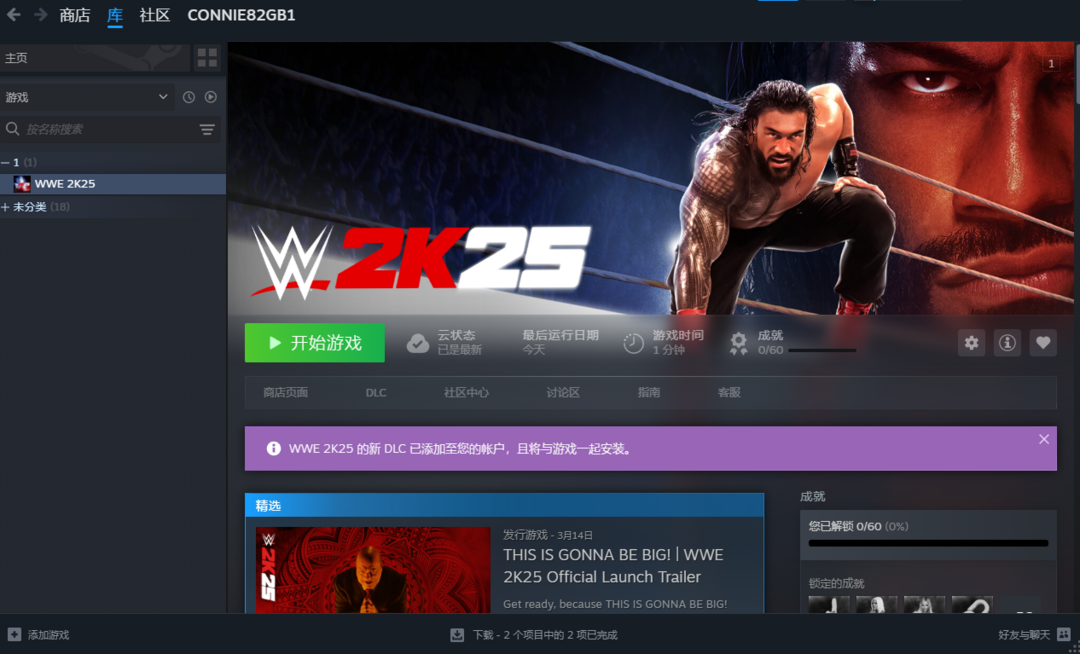Click the 精选 featured header
The image size is (1080, 654).
(504, 505)
